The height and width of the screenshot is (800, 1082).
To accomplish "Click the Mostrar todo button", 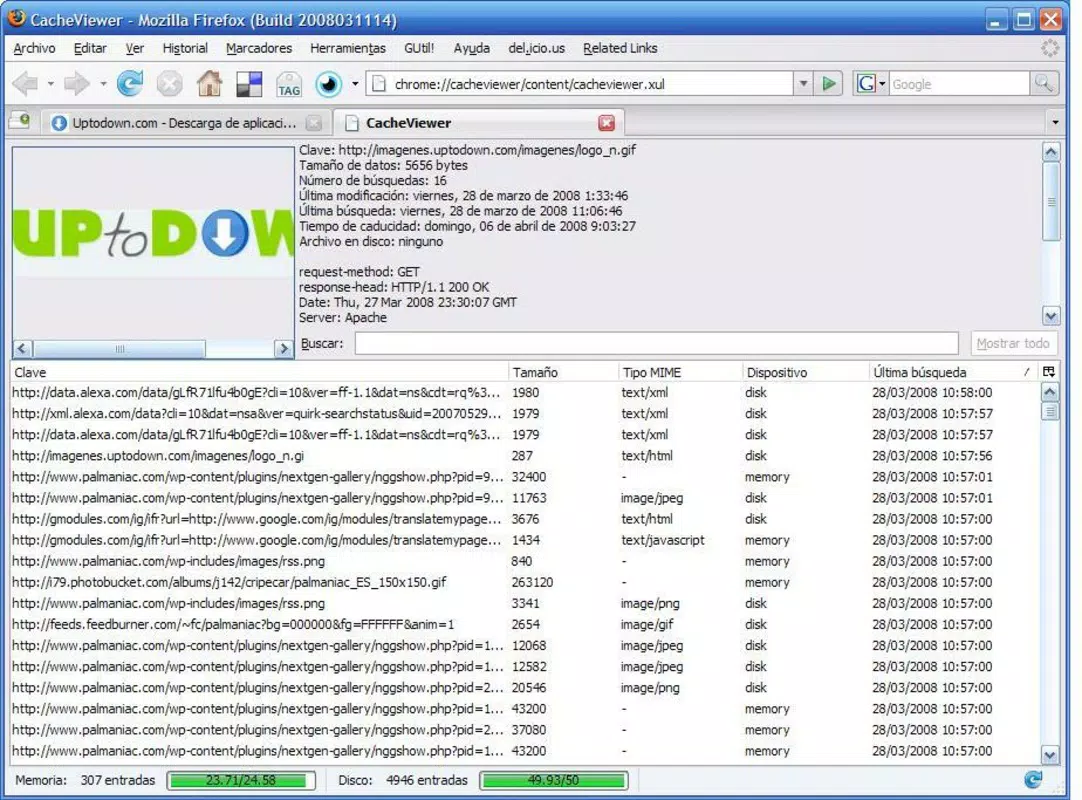I will 1012,343.
